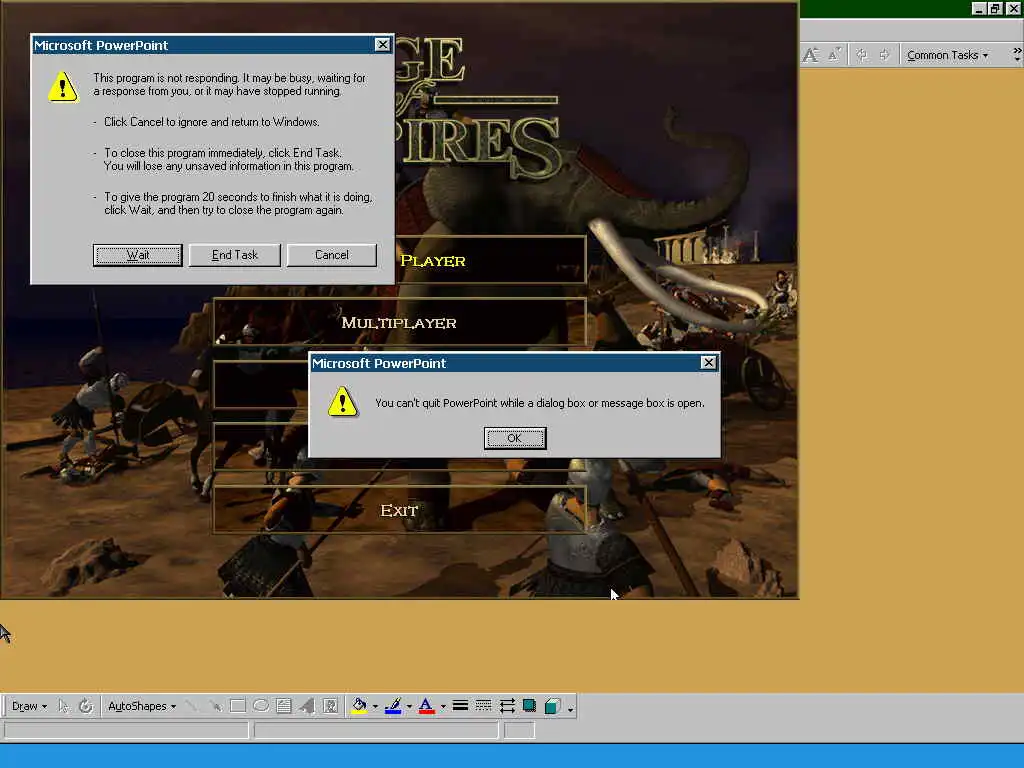
Task: Open the AutoShapes menu
Action: tap(141, 706)
